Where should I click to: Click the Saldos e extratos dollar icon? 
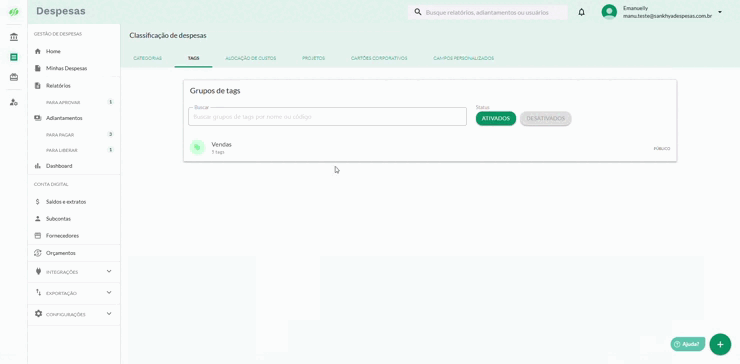click(x=38, y=202)
